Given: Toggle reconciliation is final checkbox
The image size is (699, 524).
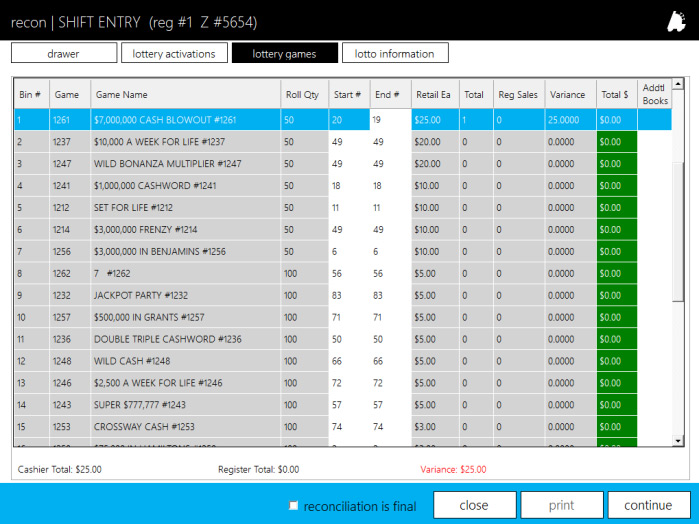Looking at the screenshot, I should coord(293,505).
